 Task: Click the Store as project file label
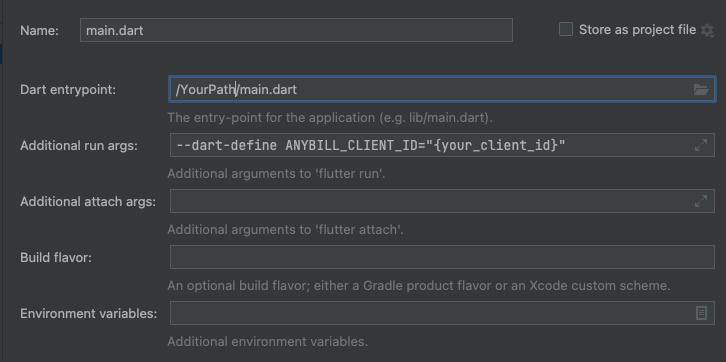tap(638, 30)
